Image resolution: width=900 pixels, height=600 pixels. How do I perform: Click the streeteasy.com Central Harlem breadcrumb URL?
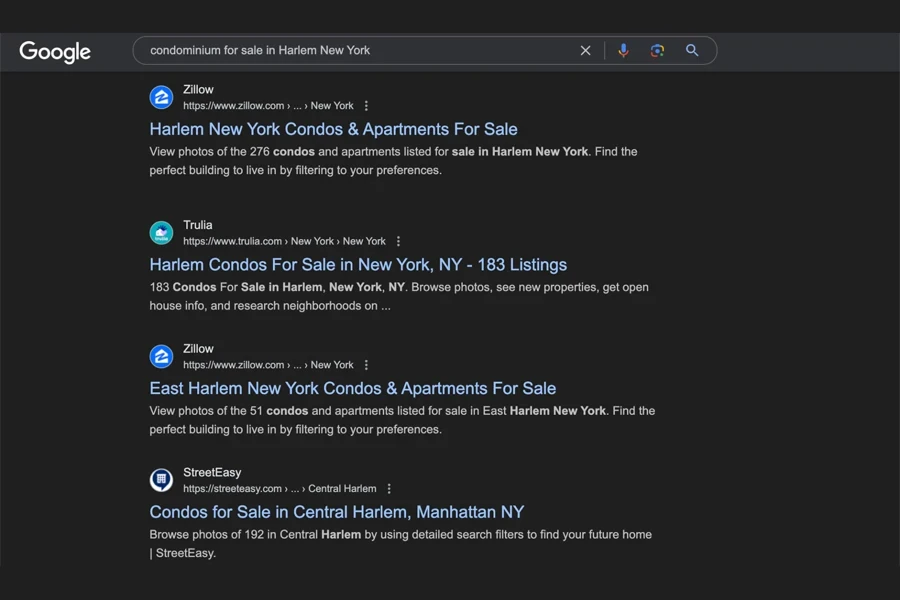pyautogui.click(x=280, y=489)
